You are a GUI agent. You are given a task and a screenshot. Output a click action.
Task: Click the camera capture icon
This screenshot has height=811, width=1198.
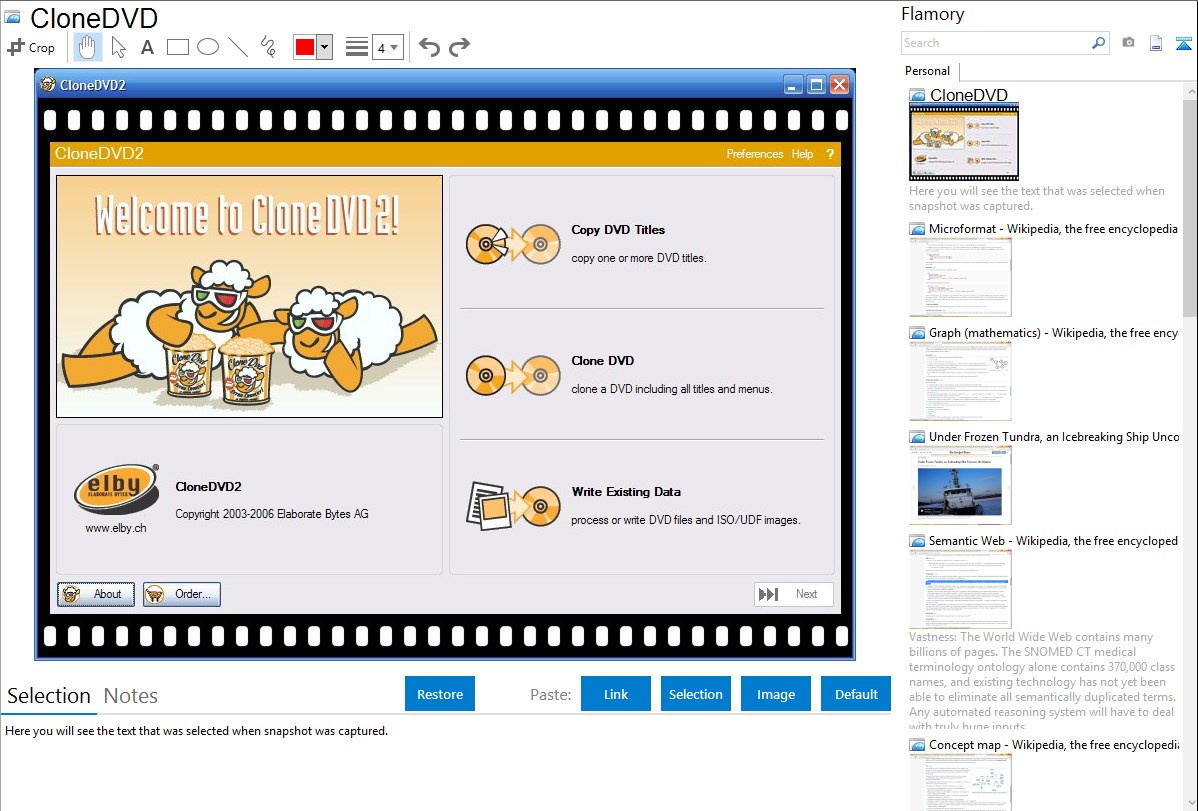tap(1128, 43)
